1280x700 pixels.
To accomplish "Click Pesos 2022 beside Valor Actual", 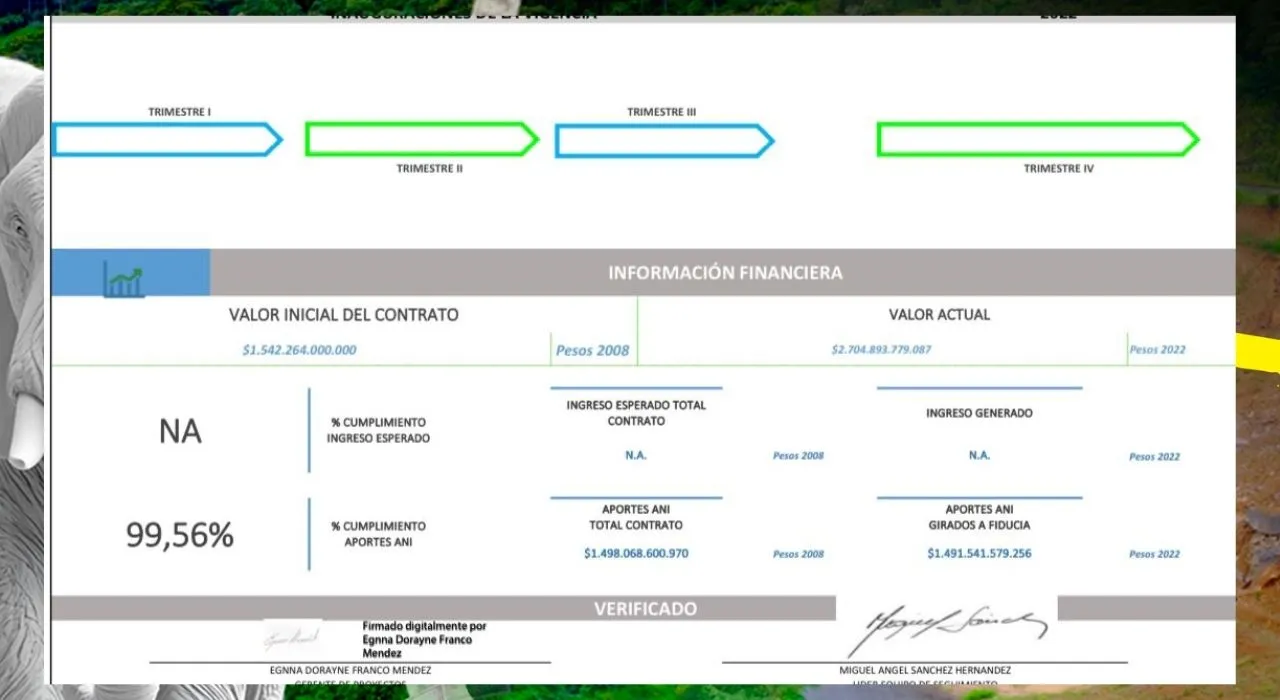I will coord(1158,350).
